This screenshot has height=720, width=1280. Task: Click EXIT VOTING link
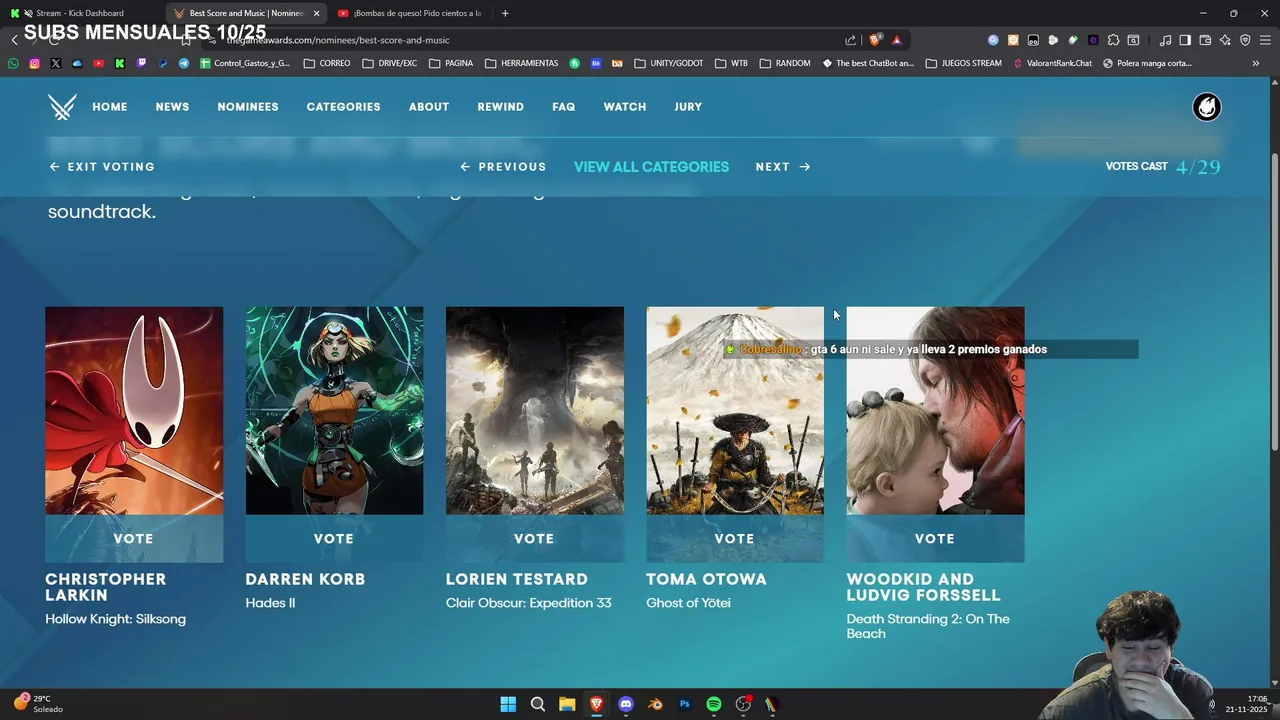(x=102, y=167)
